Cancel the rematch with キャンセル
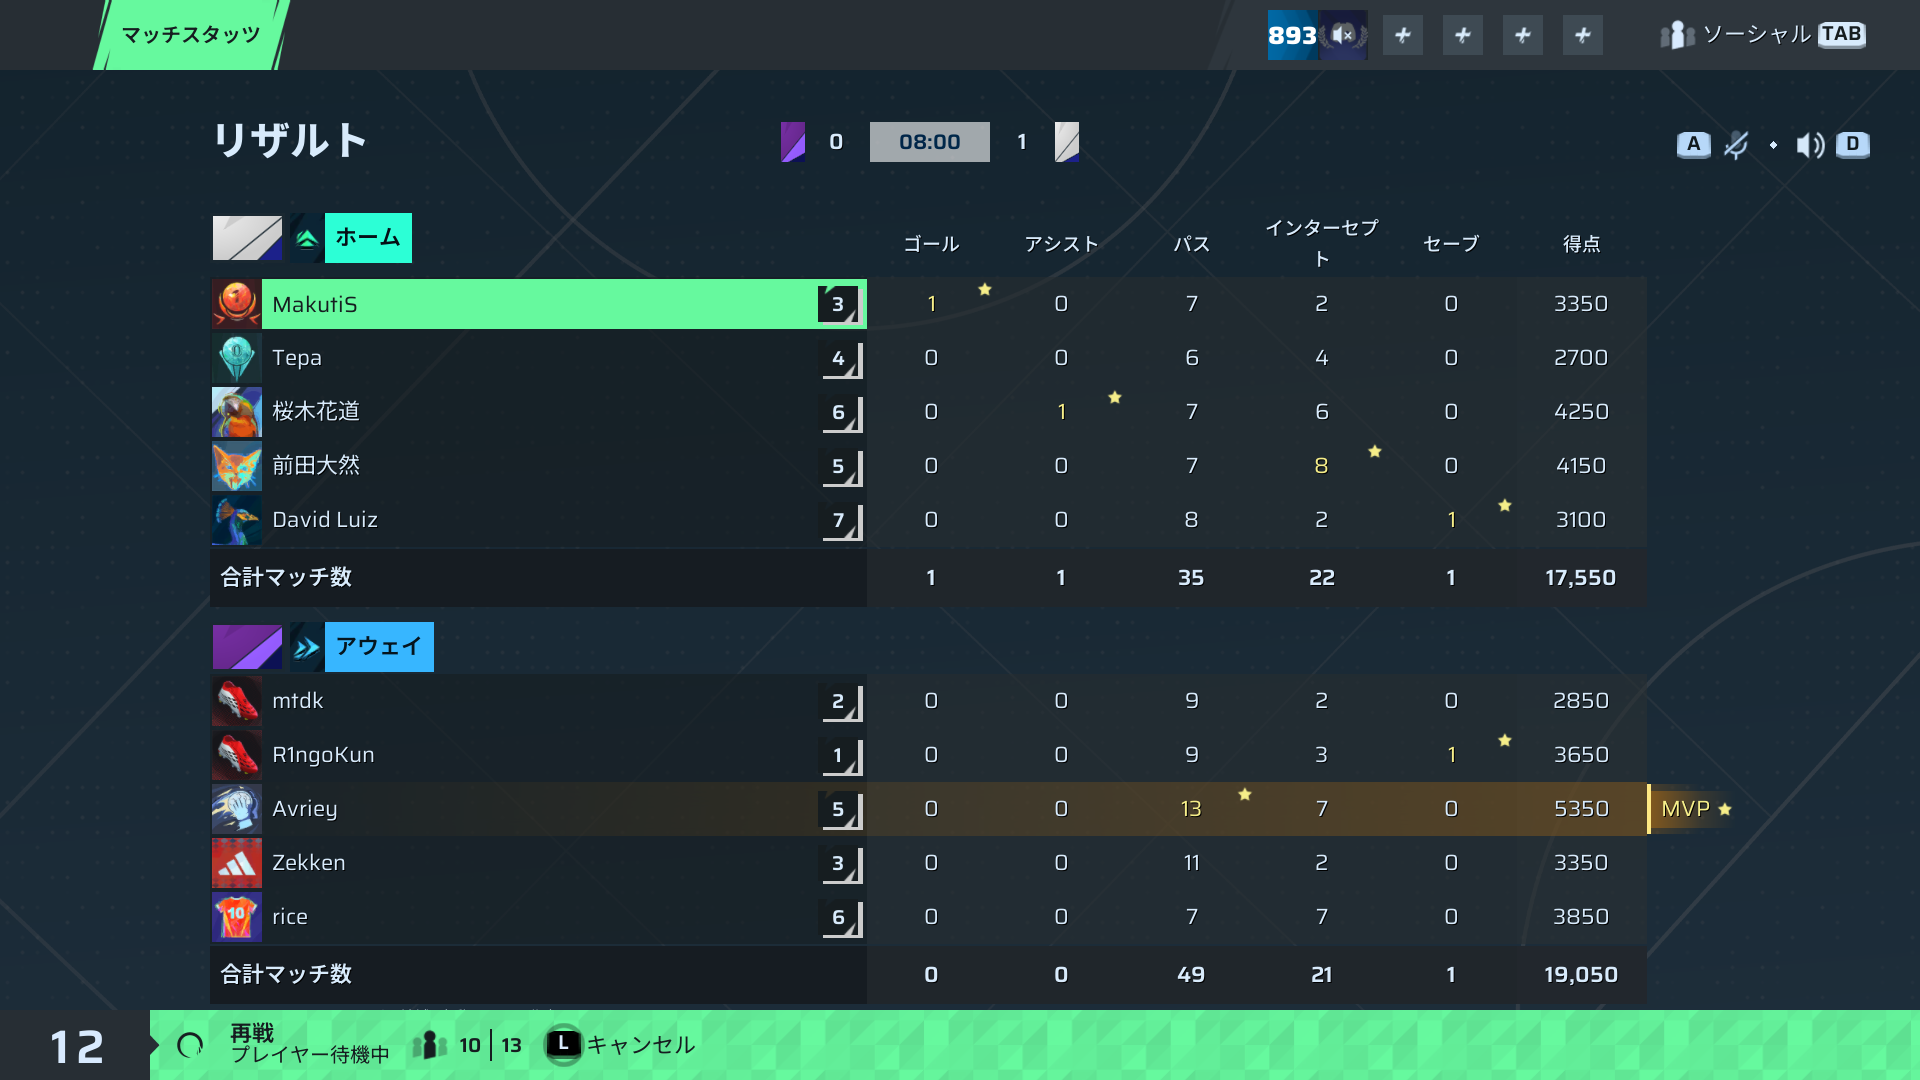 coord(621,1045)
